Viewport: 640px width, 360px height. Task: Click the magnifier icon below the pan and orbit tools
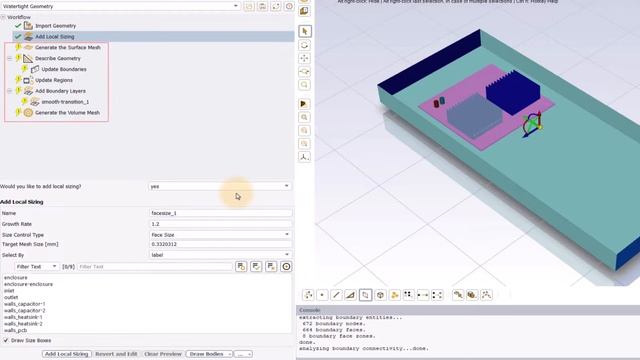click(x=304, y=85)
